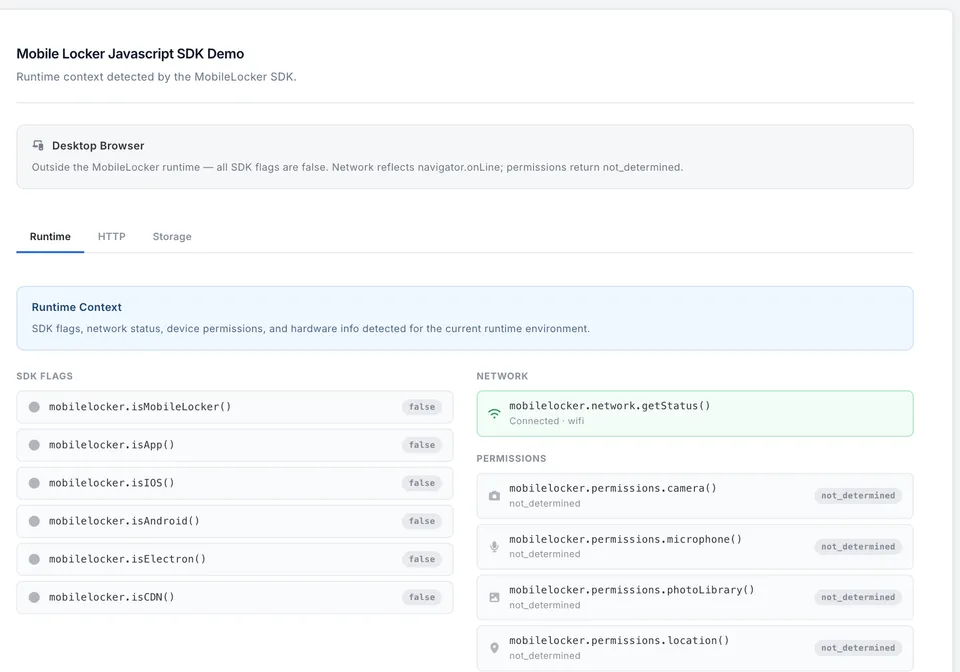The height and width of the screenshot is (672, 960).
Task: Click the not_determined badge for microphone permission
Action: 858,547
